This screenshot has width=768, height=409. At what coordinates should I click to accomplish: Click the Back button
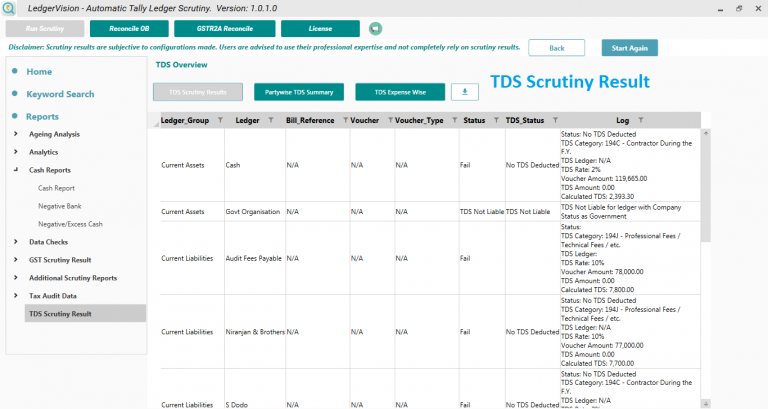(556, 48)
